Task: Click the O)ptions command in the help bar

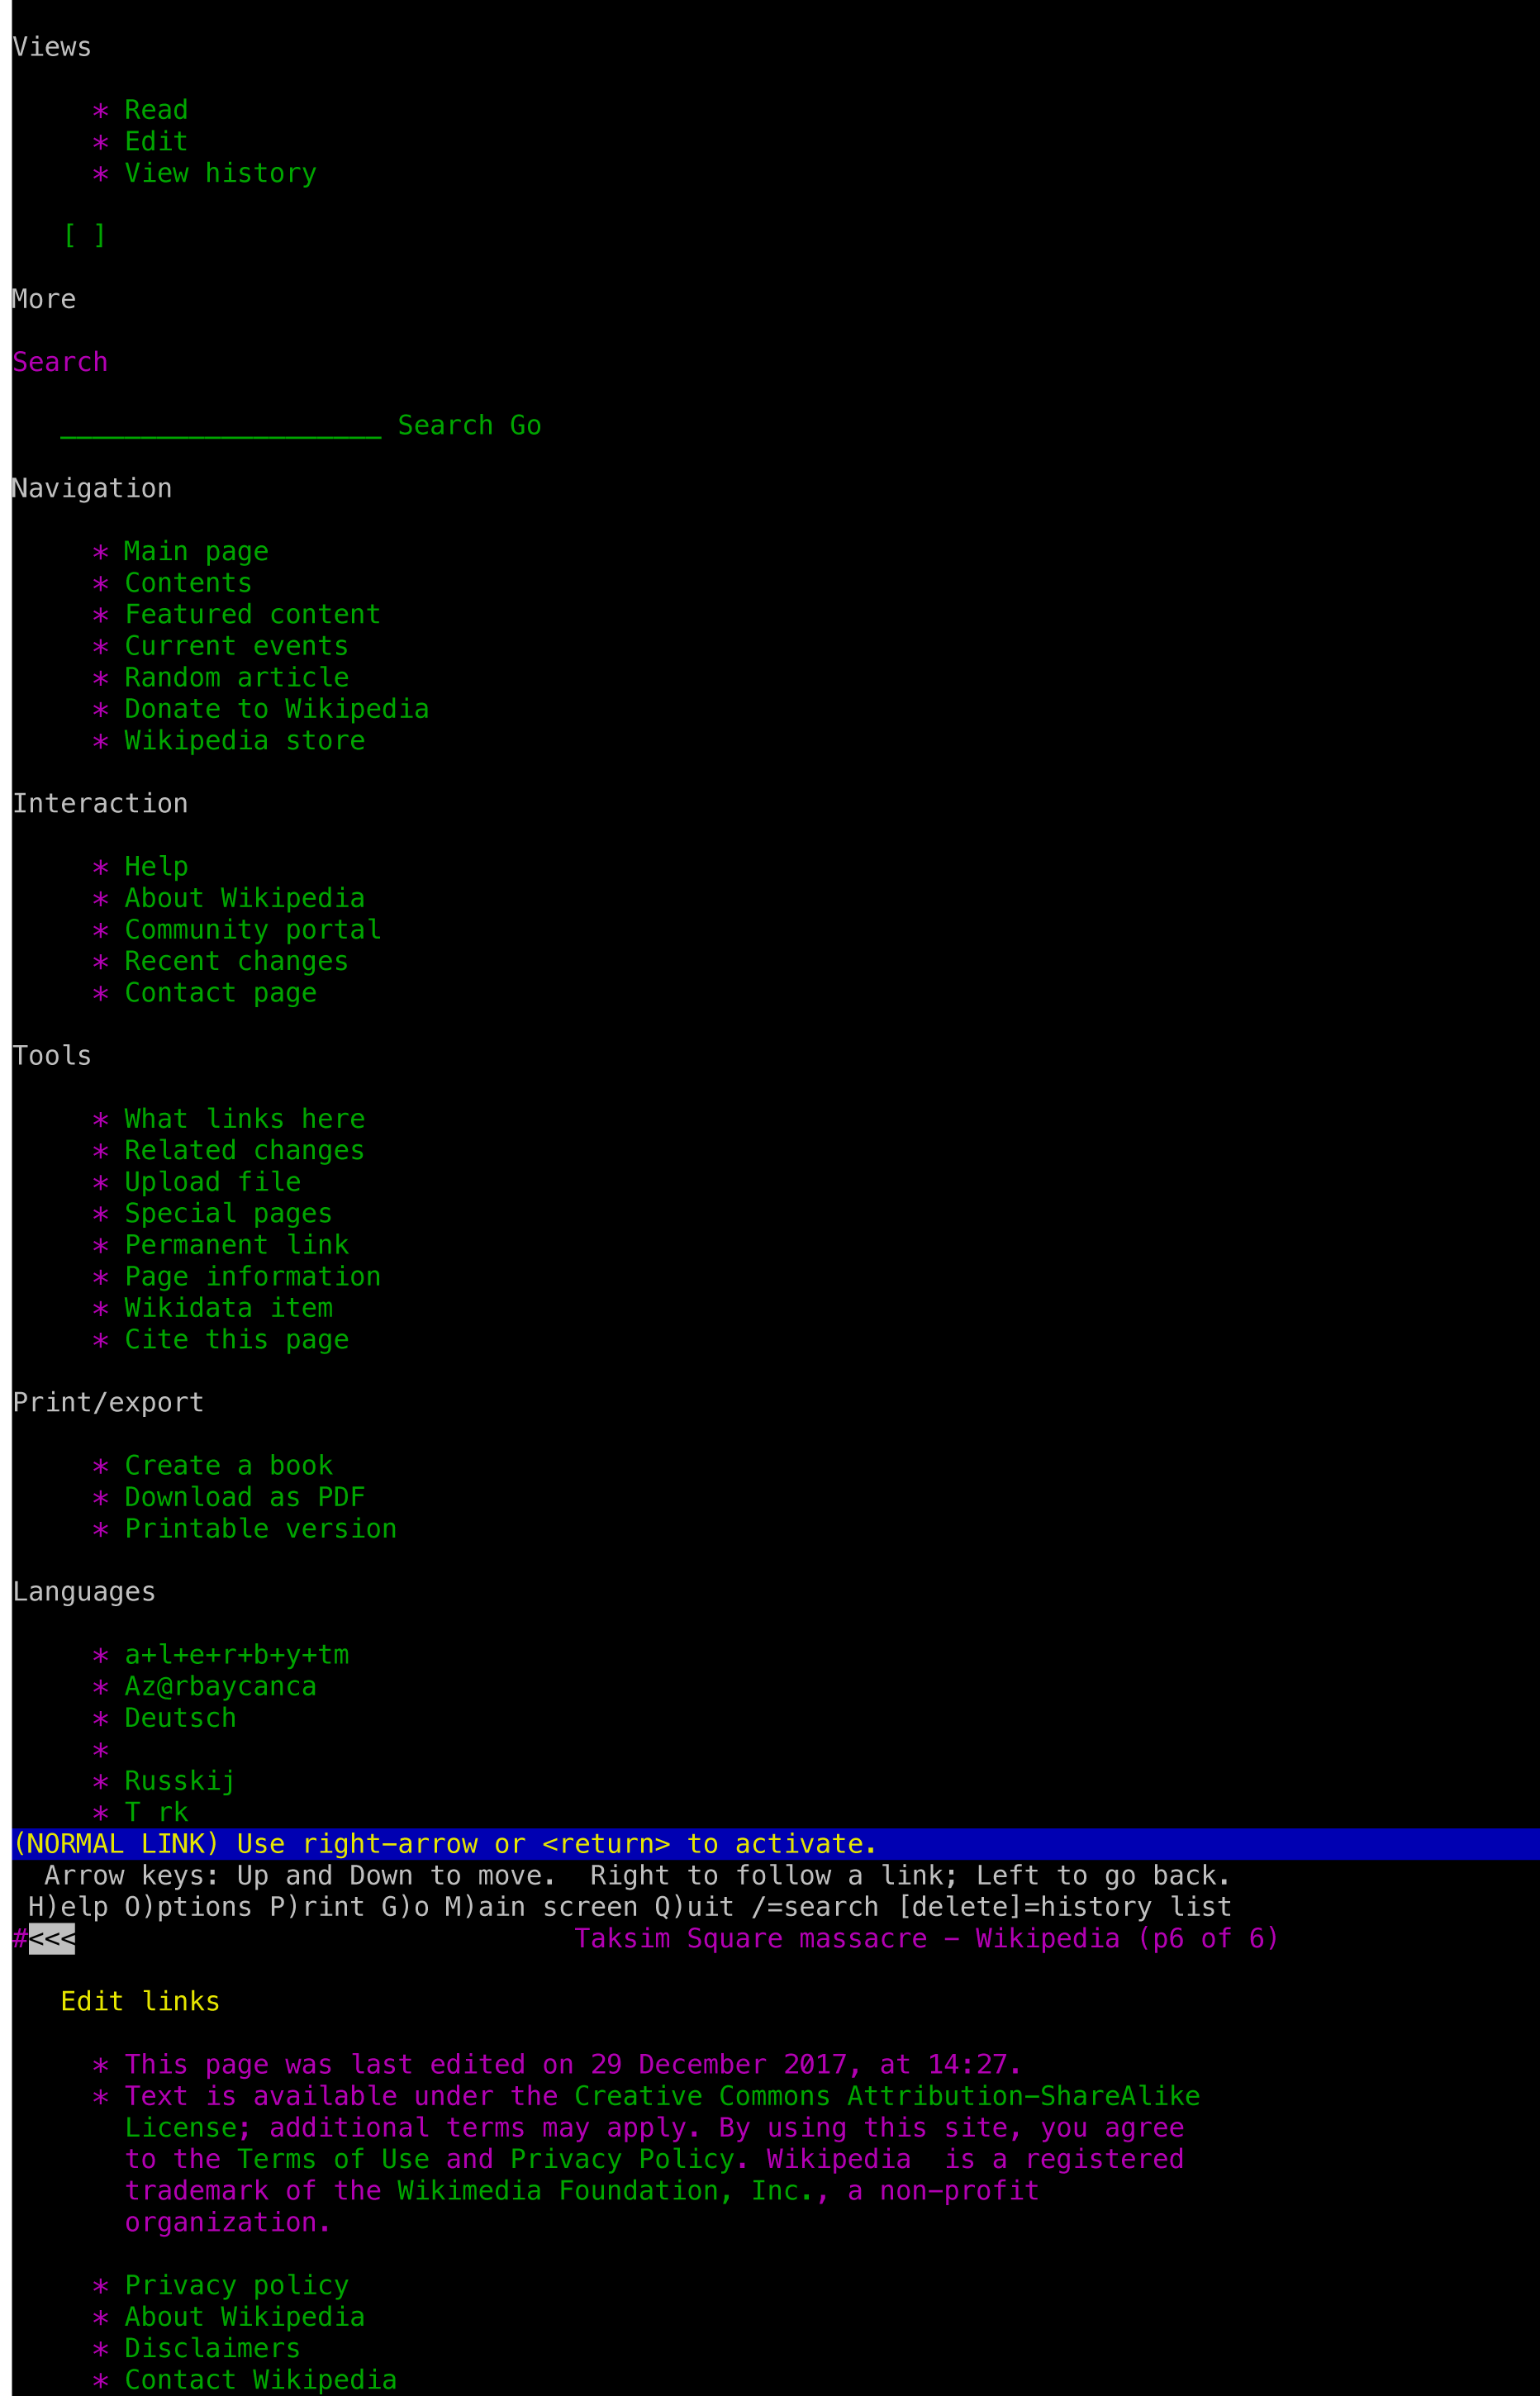Action: tap(188, 1906)
